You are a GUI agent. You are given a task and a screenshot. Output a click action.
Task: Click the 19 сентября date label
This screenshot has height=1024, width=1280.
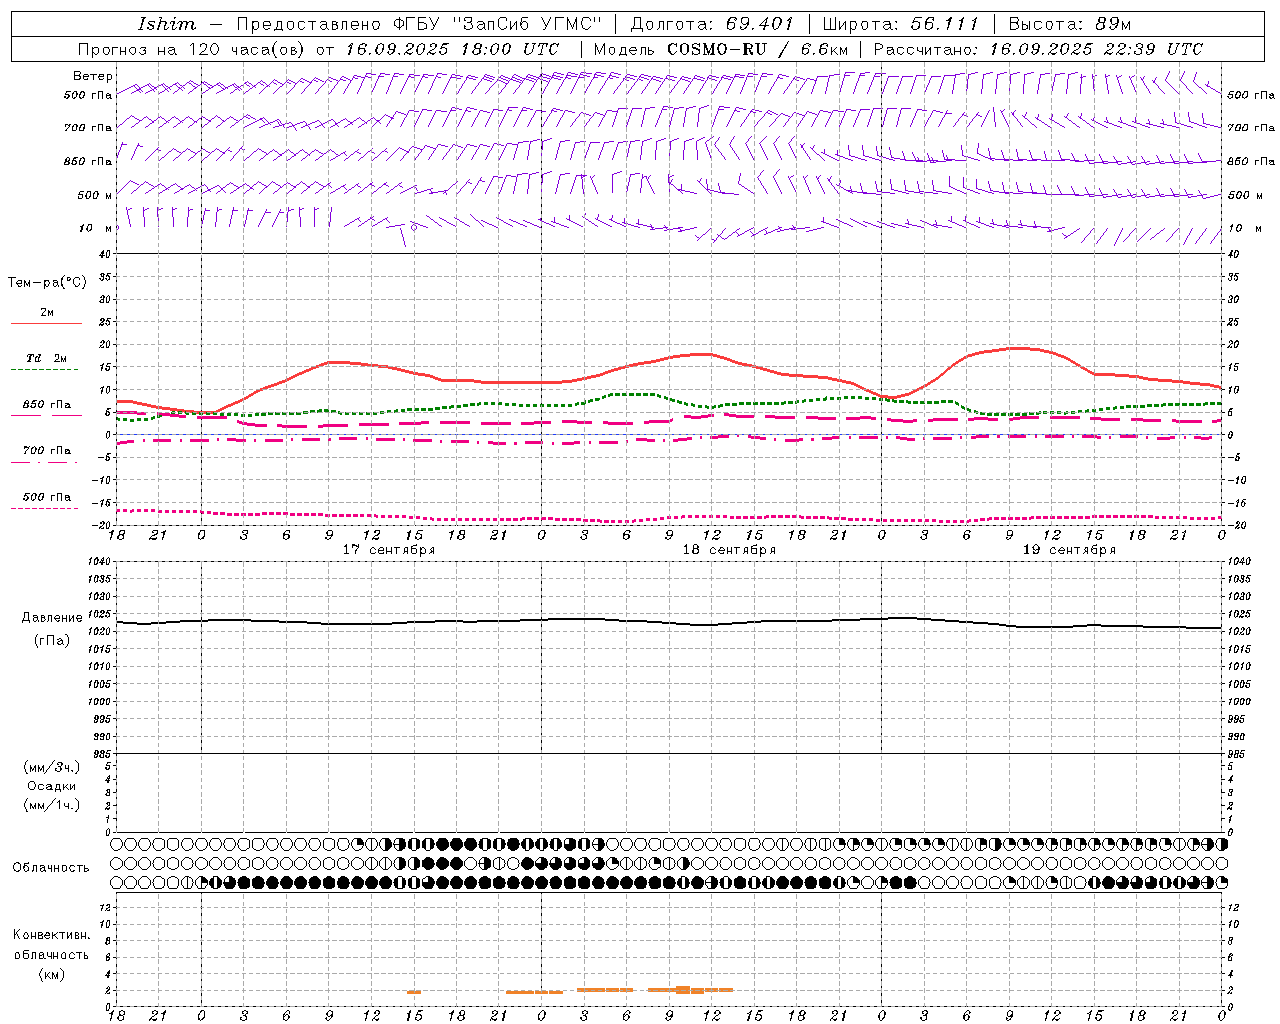tap(1069, 550)
